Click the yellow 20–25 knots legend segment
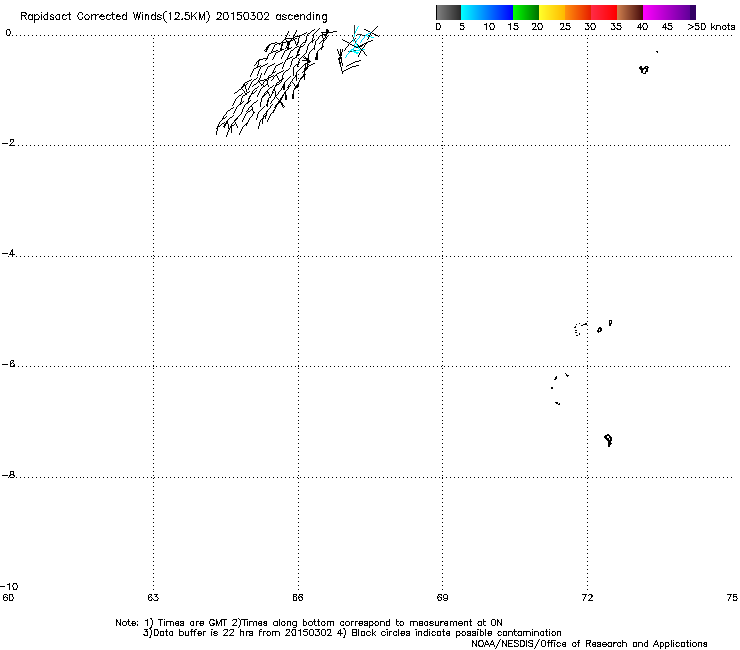The image size is (740, 650). tap(552, 12)
